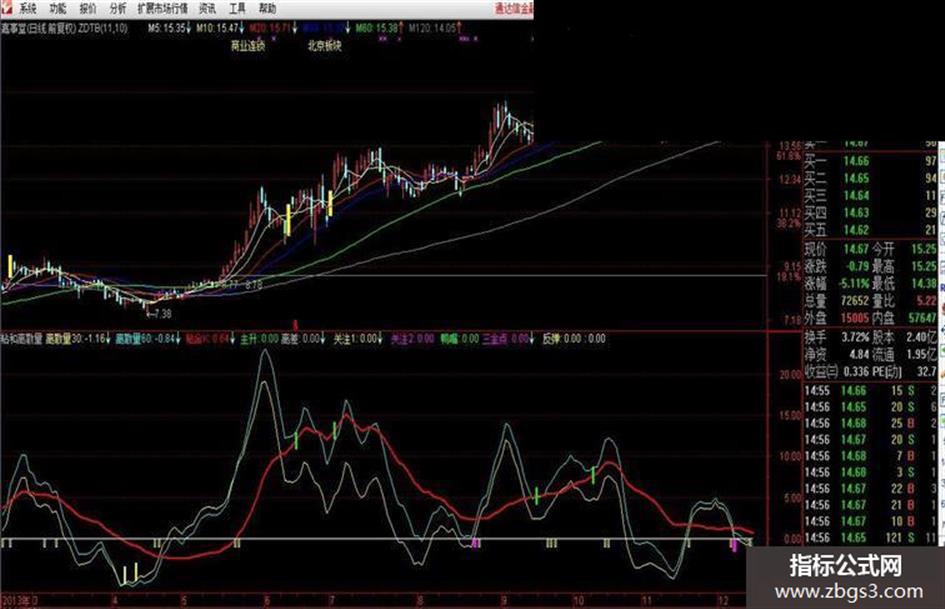Open the 报价 menu

88,7
